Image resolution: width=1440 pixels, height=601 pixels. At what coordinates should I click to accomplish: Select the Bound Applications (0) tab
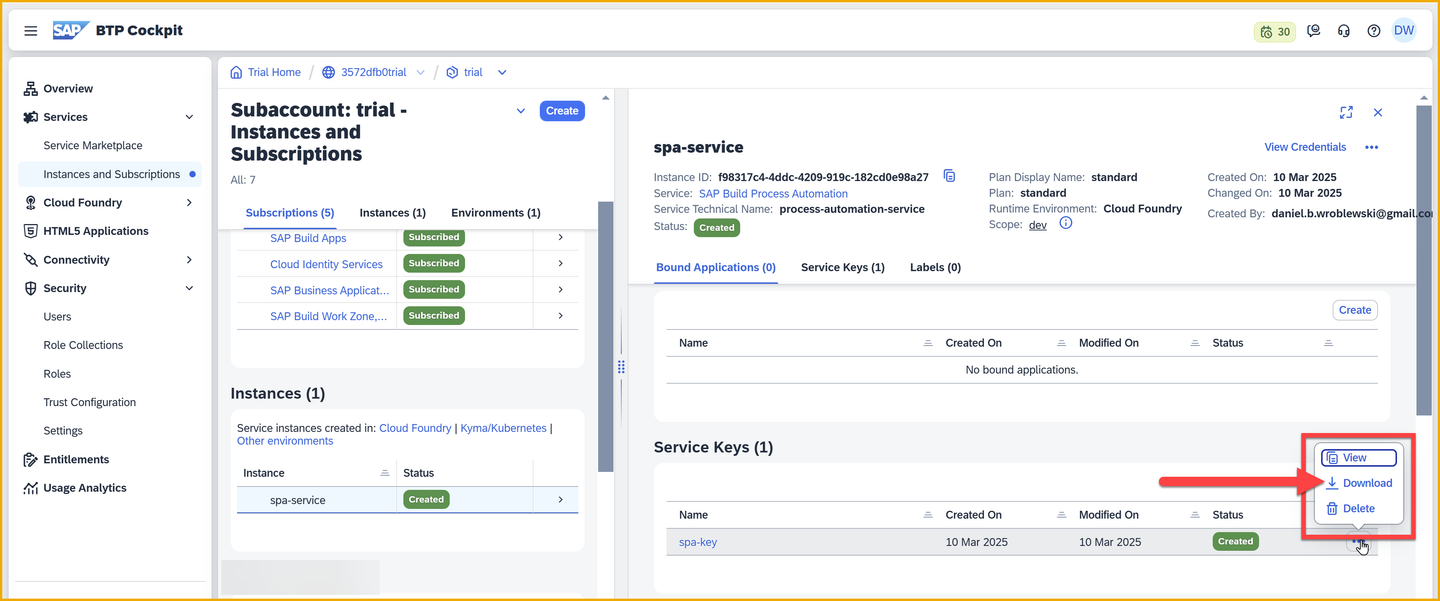pos(716,268)
